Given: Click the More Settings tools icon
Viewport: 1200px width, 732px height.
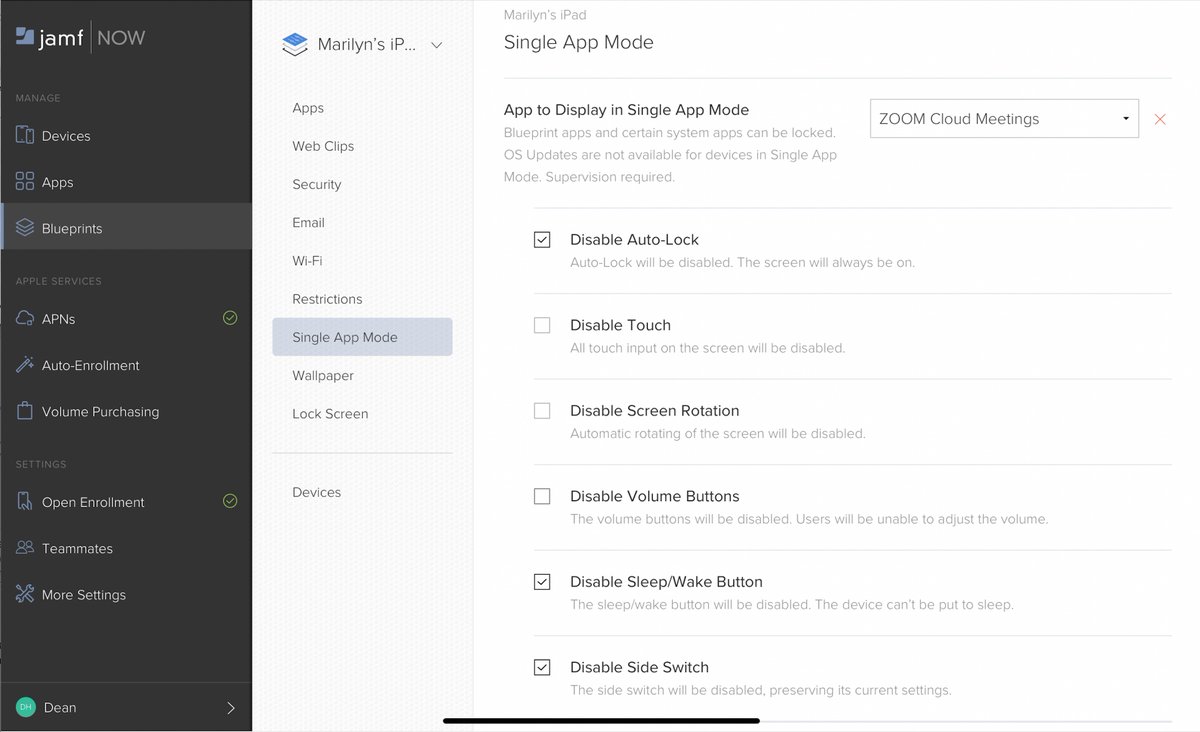Looking at the screenshot, I should (x=25, y=594).
